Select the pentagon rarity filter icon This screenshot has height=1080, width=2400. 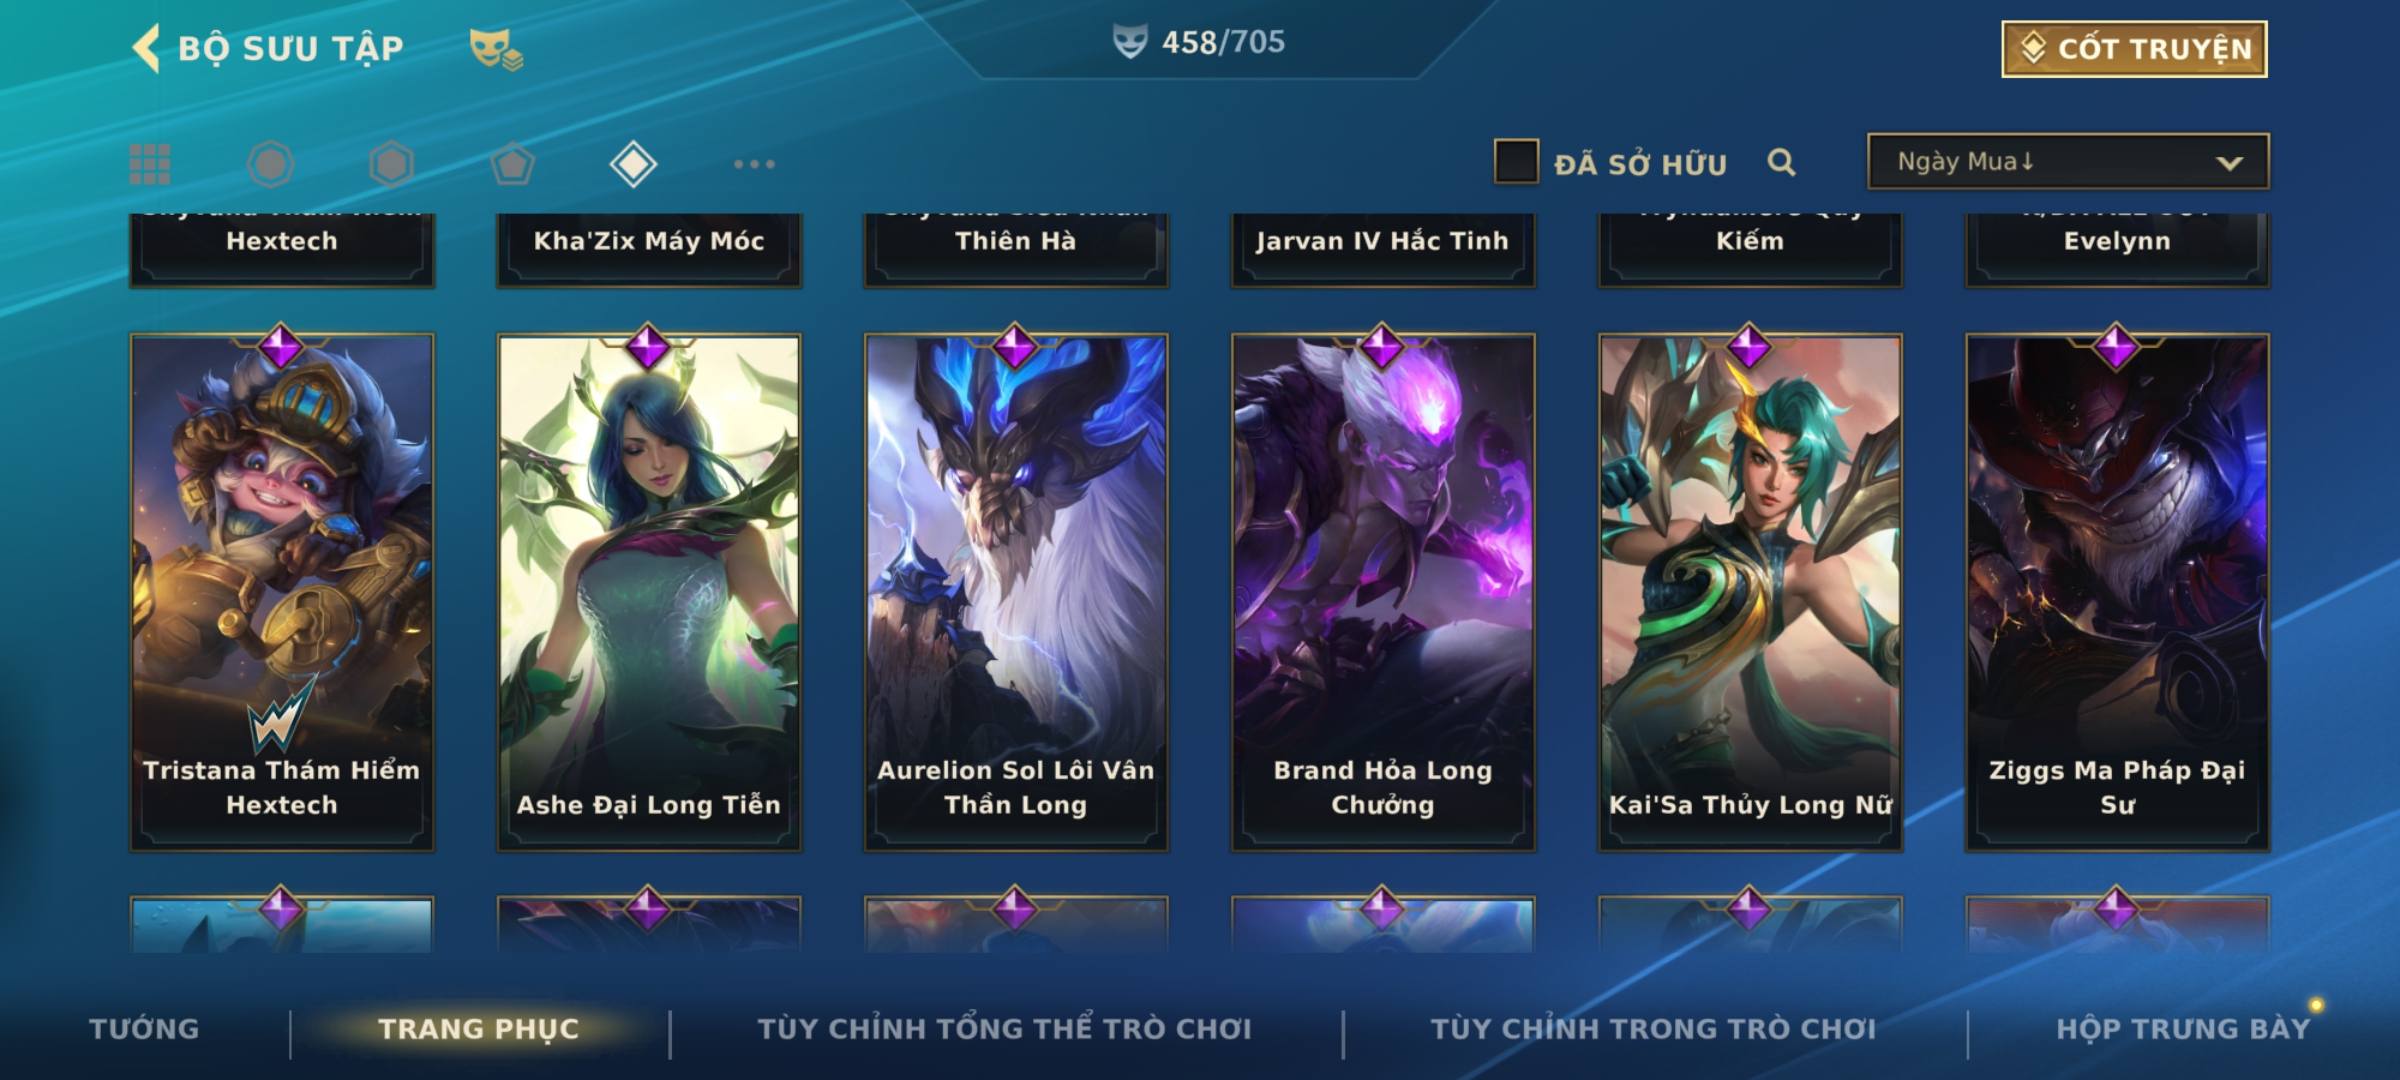(x=512, y=164)
